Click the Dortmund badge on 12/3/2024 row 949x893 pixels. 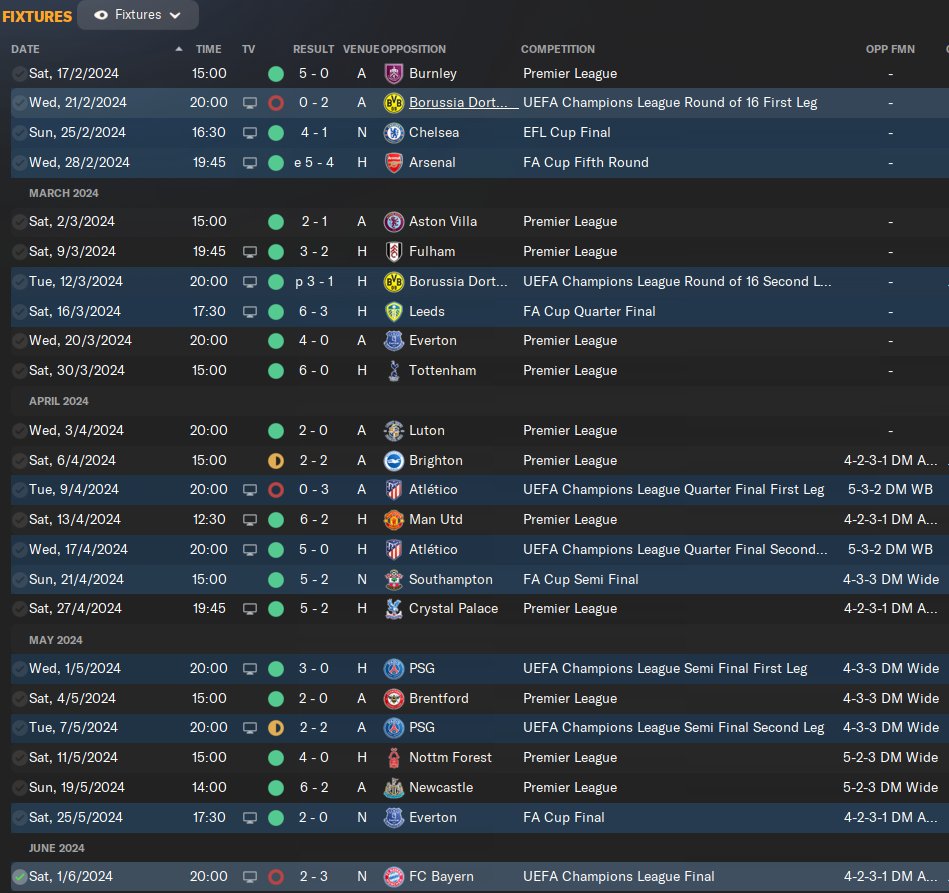(x=394, y=282)
